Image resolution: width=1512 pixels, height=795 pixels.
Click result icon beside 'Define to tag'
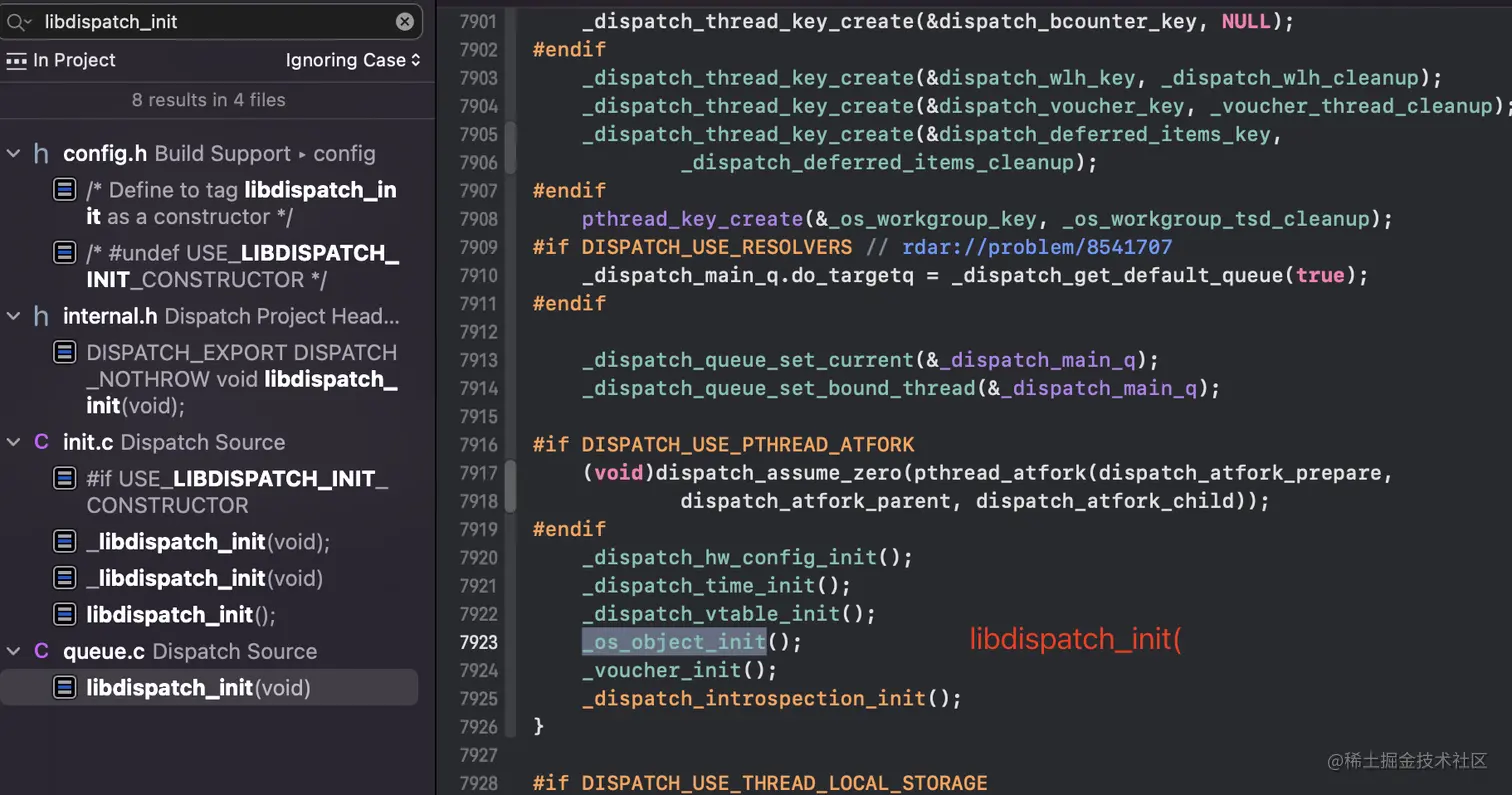65,190
